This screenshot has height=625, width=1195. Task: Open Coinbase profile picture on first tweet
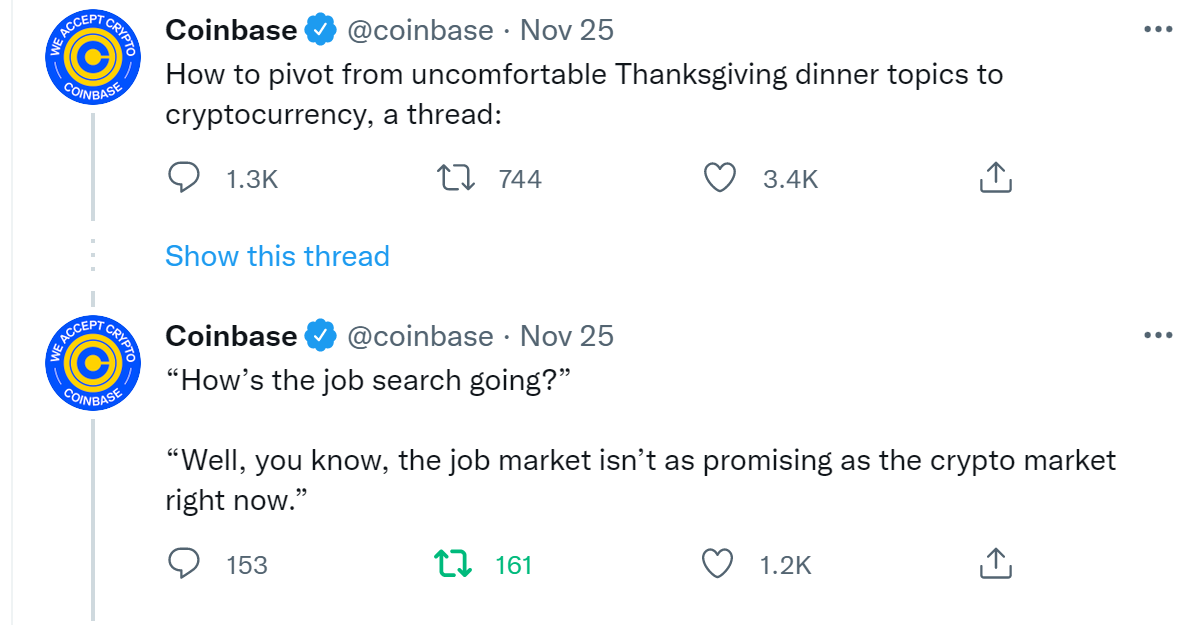93,57
